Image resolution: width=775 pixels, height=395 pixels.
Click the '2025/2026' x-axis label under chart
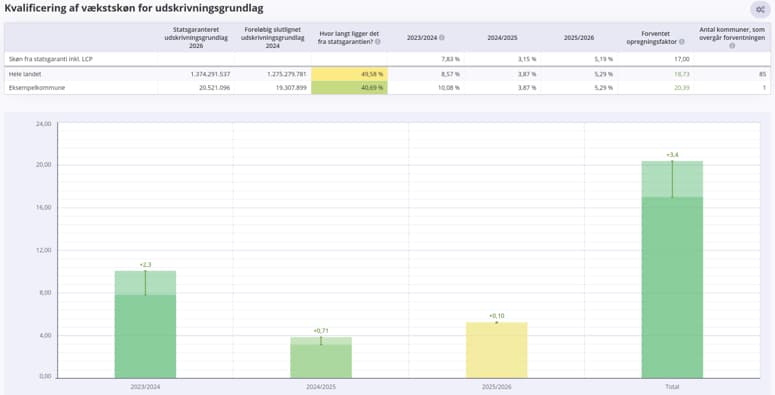[x=497, y=387]
